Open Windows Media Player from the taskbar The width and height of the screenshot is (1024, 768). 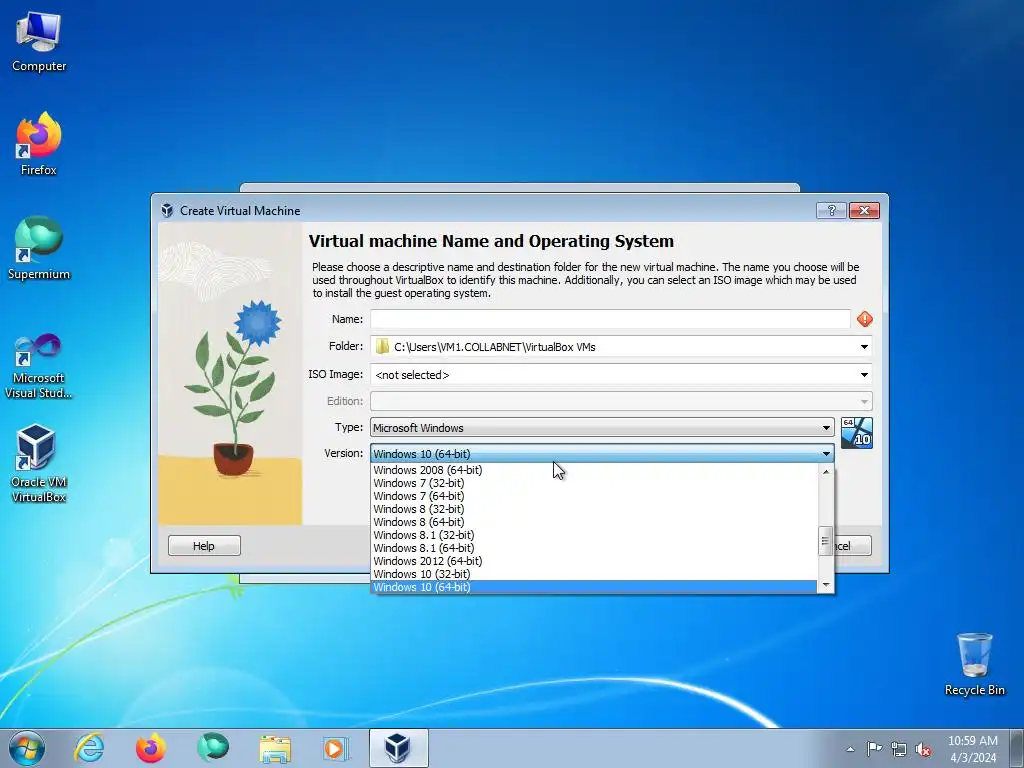pos(336,748)
